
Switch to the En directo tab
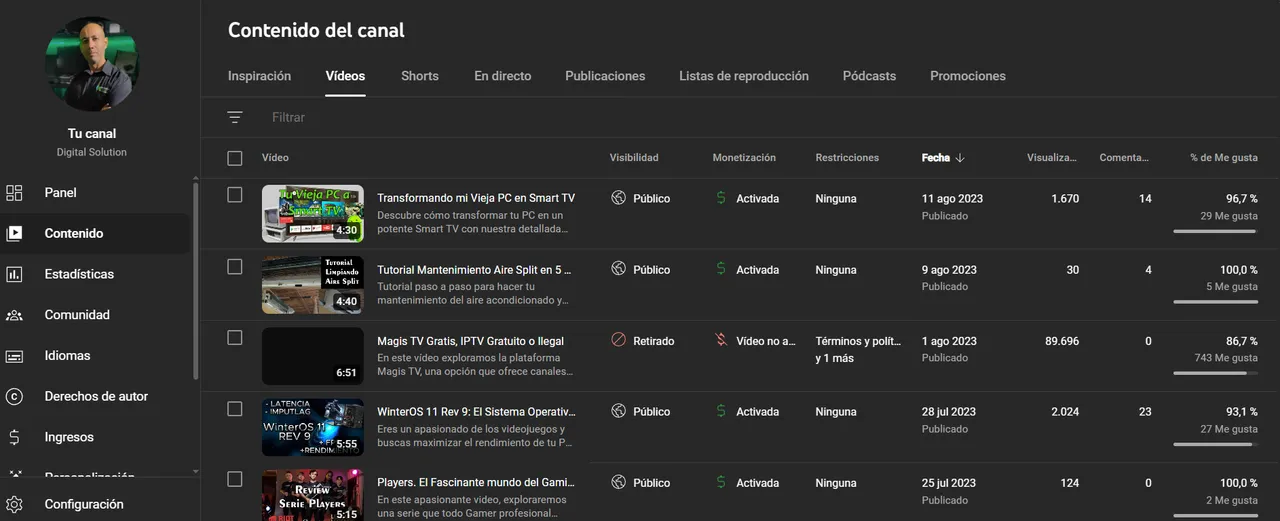pos(503,76)
